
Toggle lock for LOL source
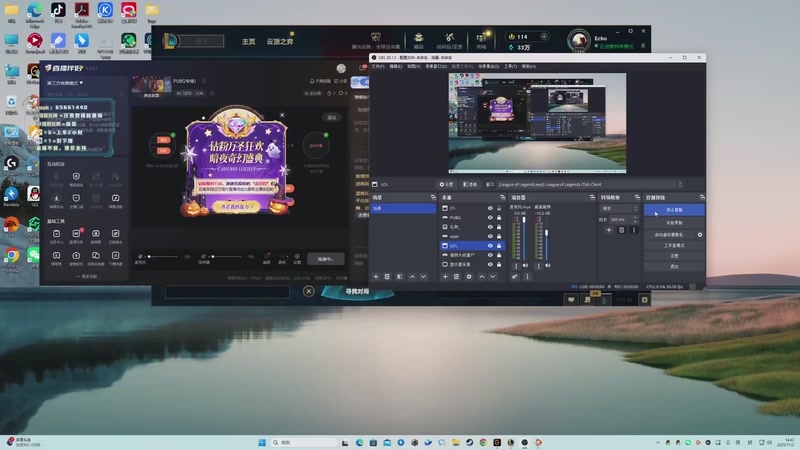[x=499, y=245]
